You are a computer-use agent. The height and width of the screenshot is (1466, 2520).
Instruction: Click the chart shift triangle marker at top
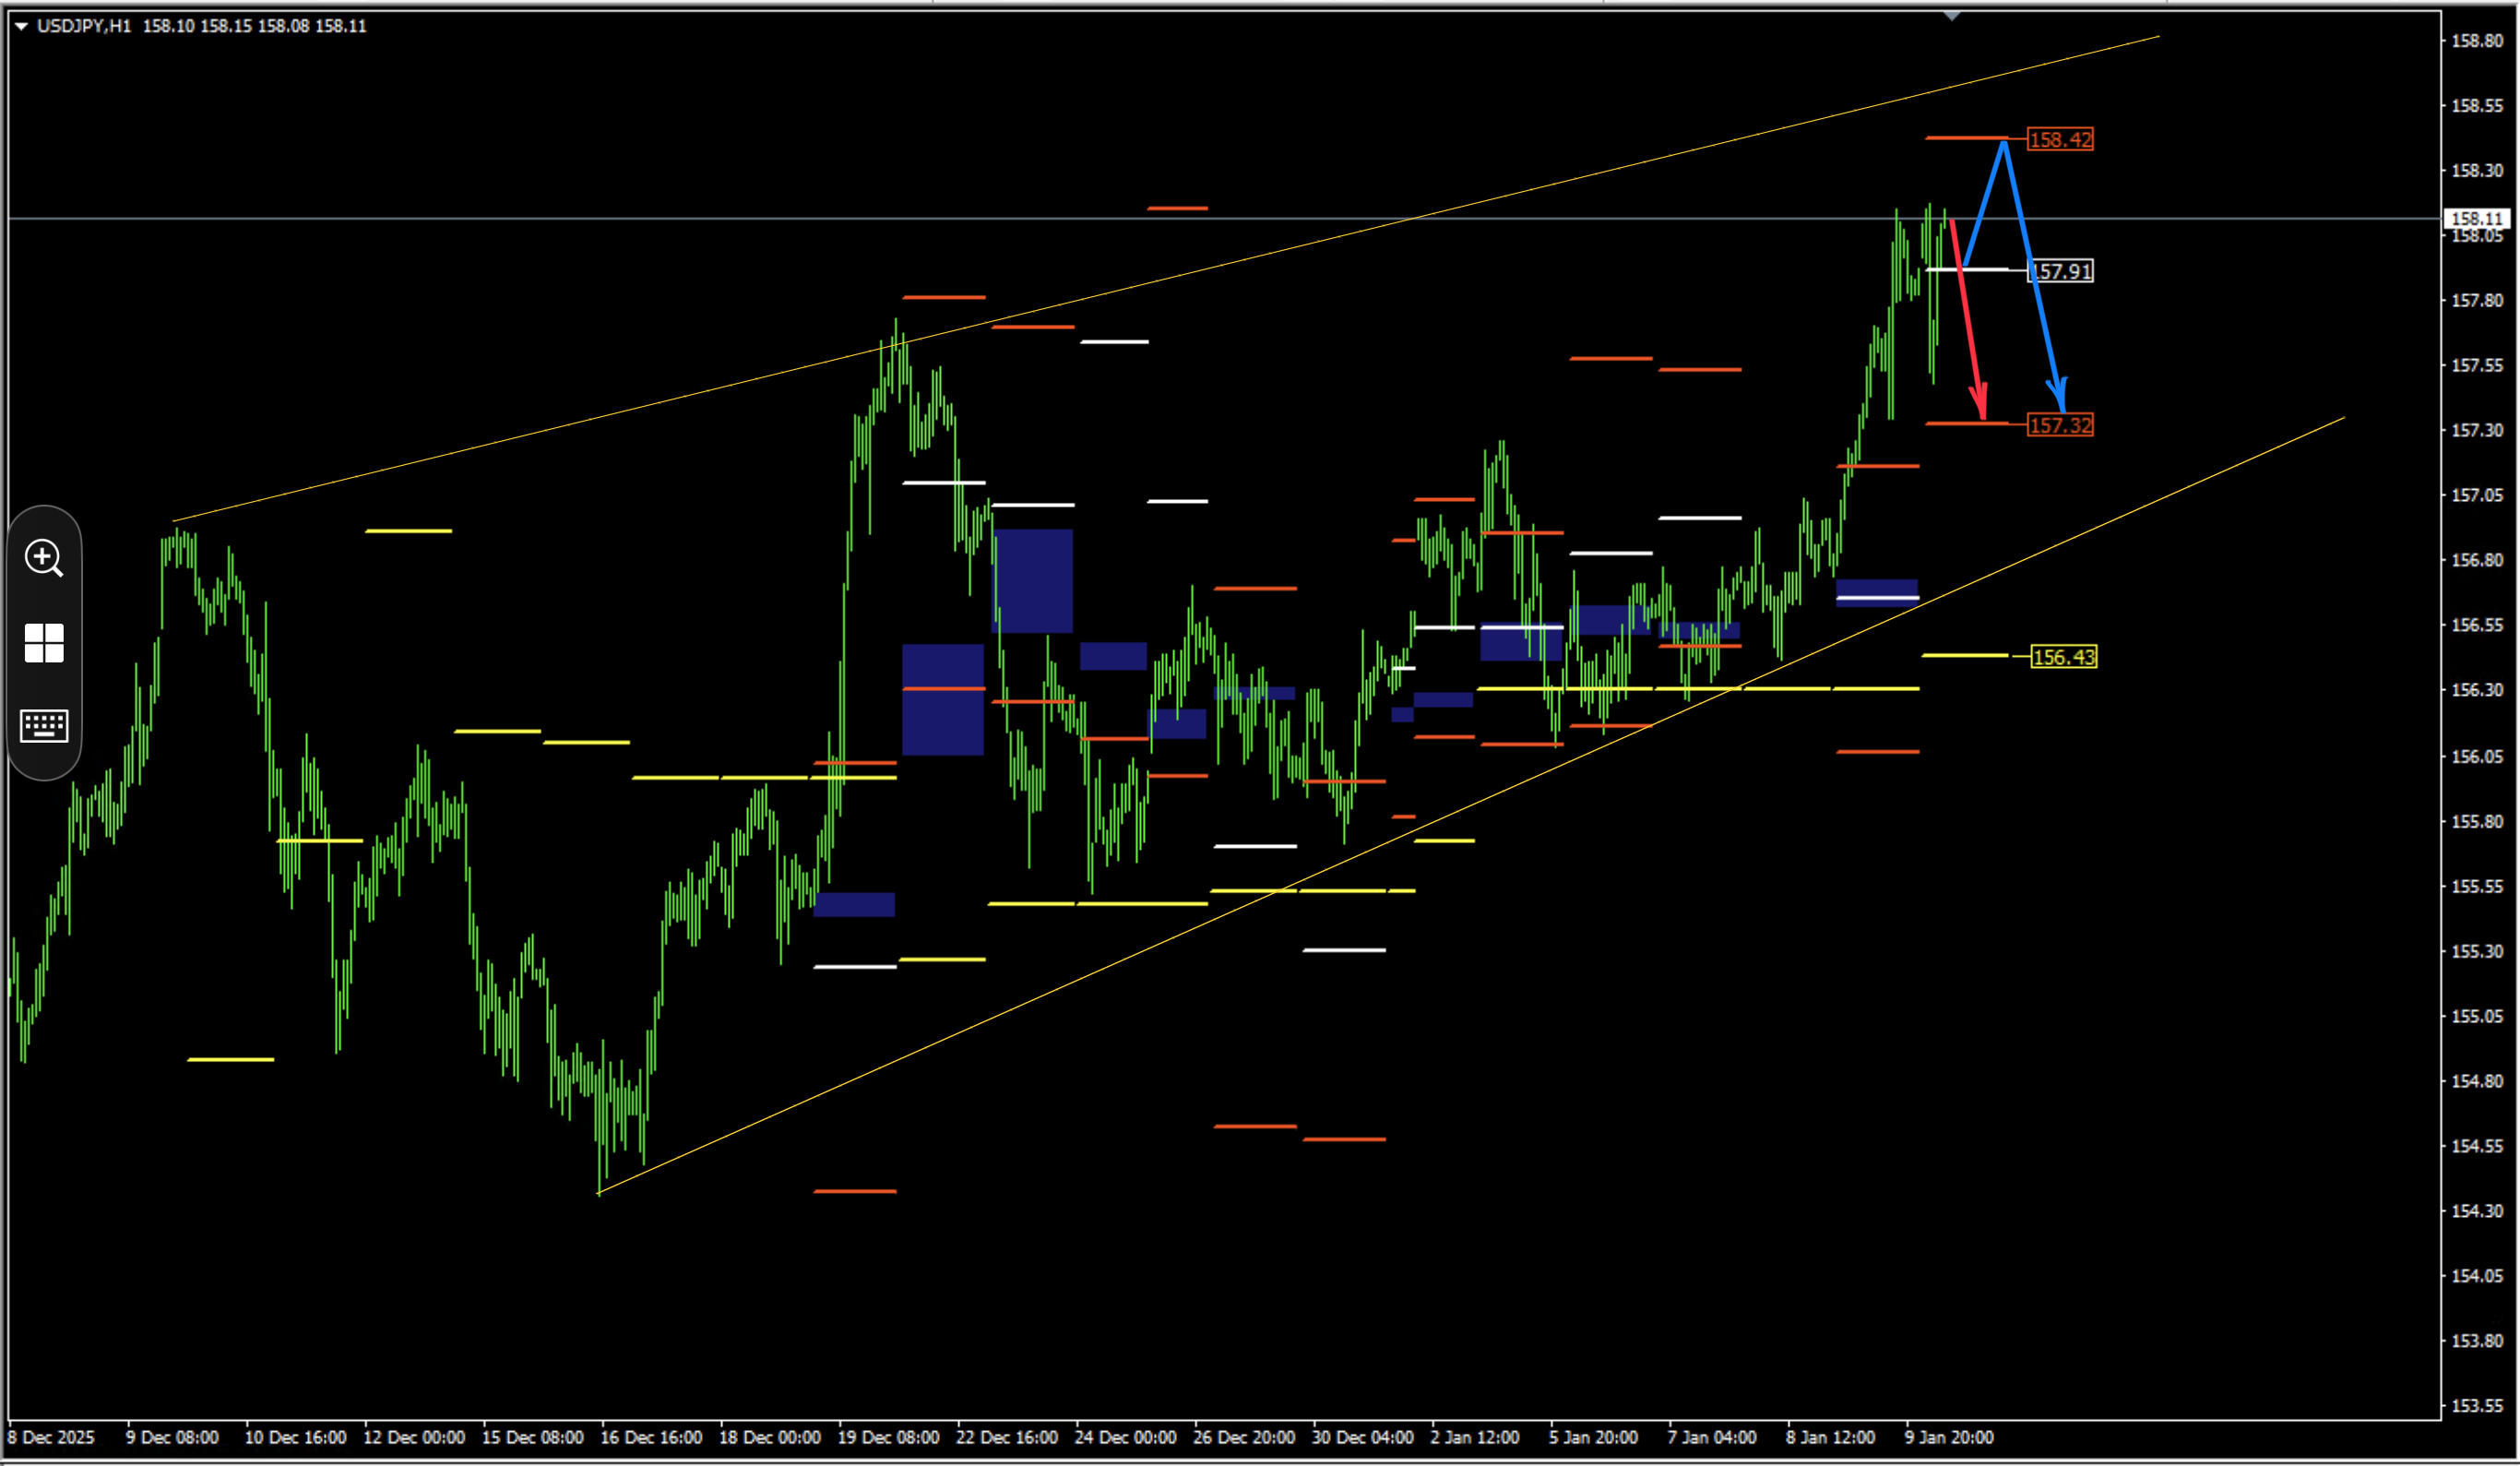[x=1952, y=16]
